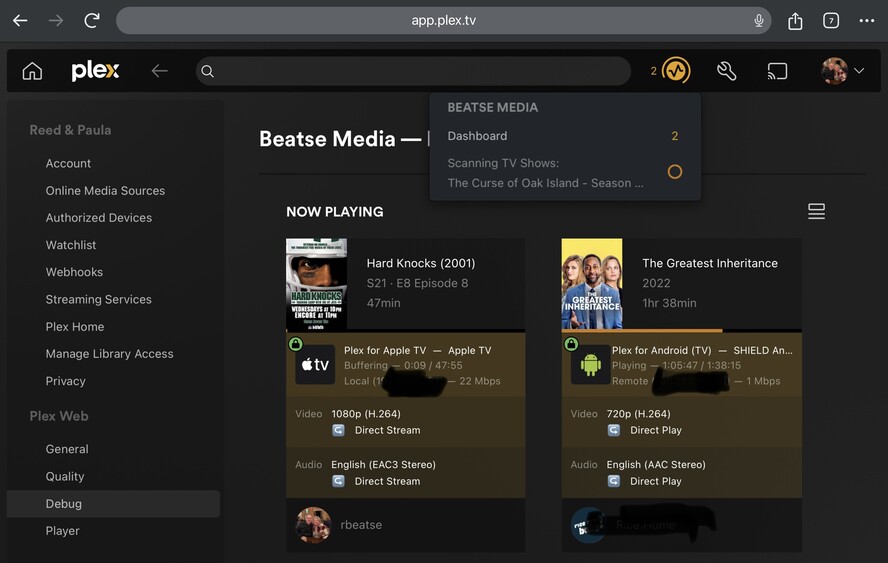The height and width of the screenshot is (563, 888).
Task: Click 'English (AAC Stereo)' audio text
Action: (x=656, y=464)
